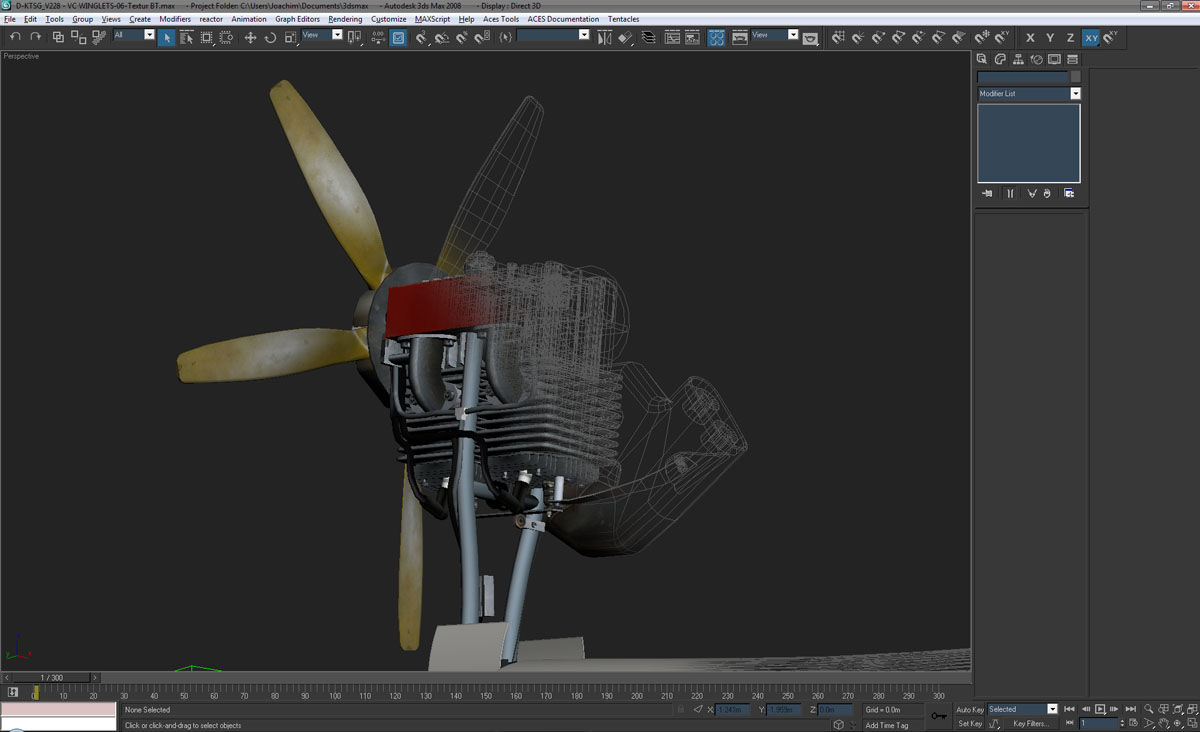Click the Set Key button

970,724
